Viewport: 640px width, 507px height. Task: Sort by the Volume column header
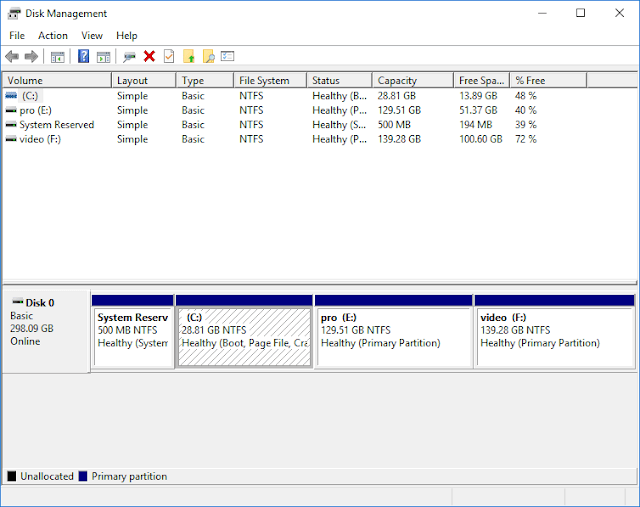57,80
